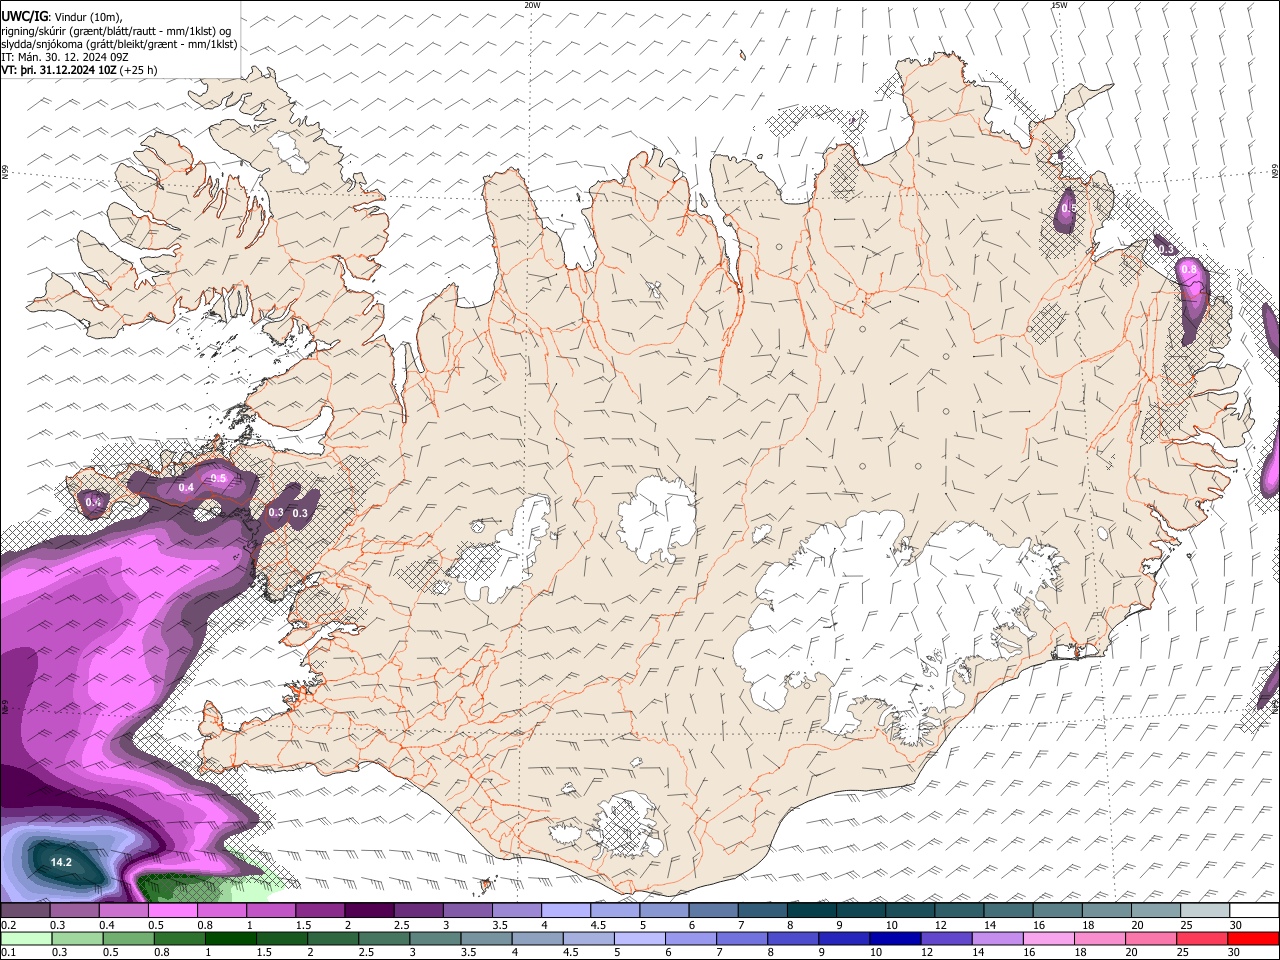Viewport: 1280px width, 960px height.
Task: Pick the snow legend swatch between 12 and 14
Action: (x=959, y=911)
